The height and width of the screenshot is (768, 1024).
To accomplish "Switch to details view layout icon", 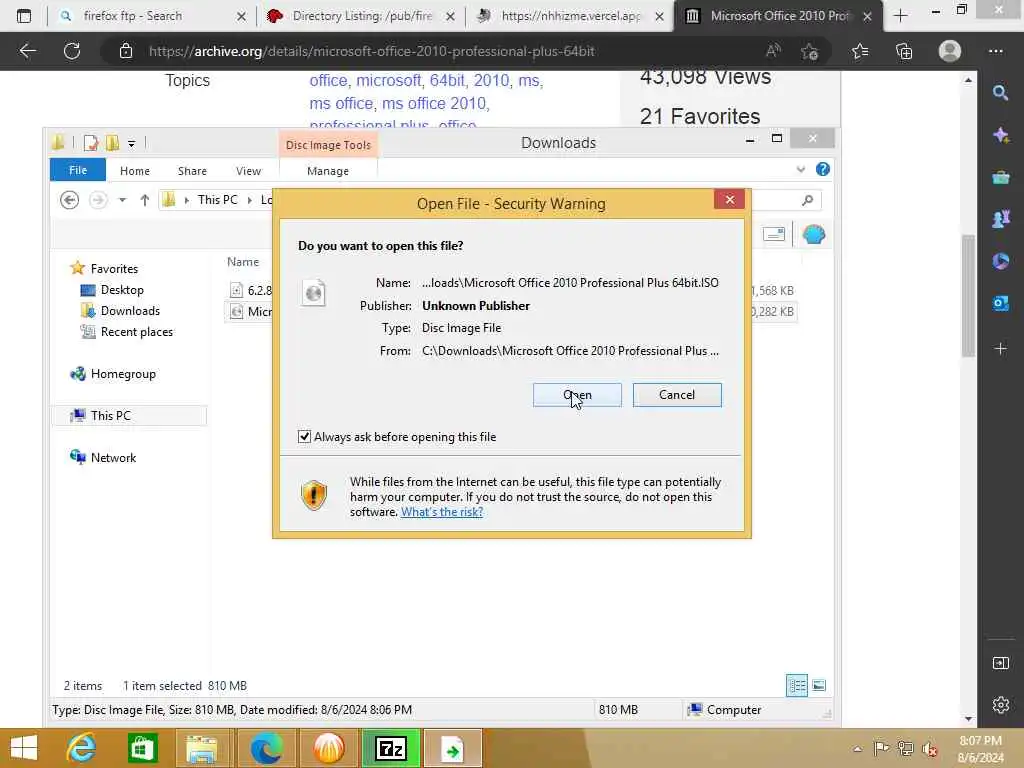I will pos(797,686).
